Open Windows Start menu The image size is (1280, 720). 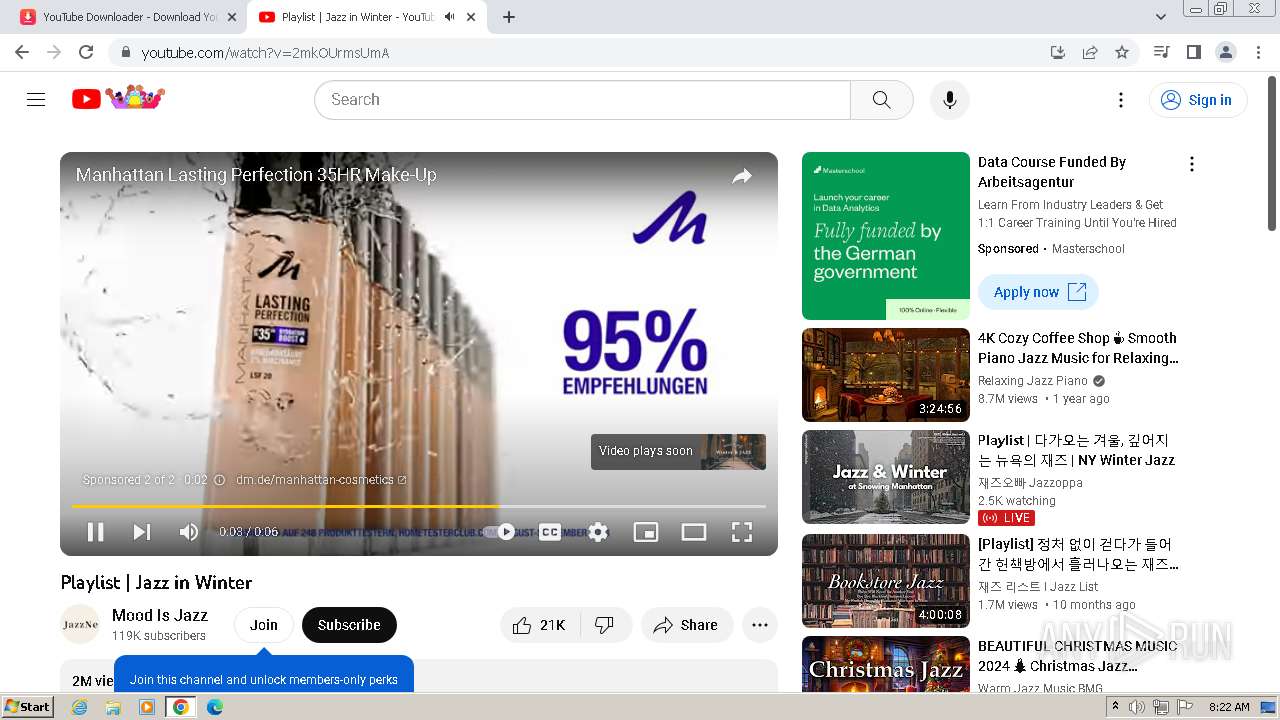[x=28, y=707]
